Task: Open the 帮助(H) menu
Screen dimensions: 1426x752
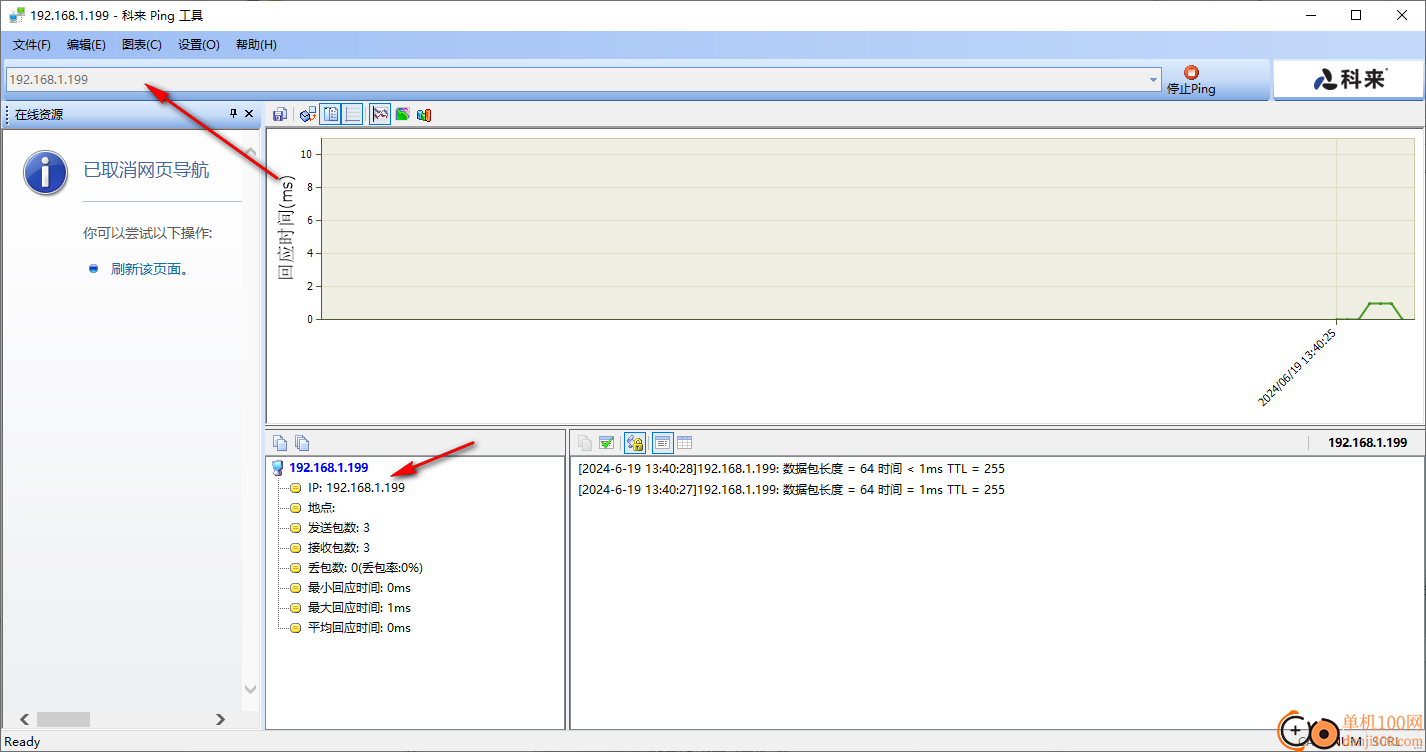Action: point(256,45)
